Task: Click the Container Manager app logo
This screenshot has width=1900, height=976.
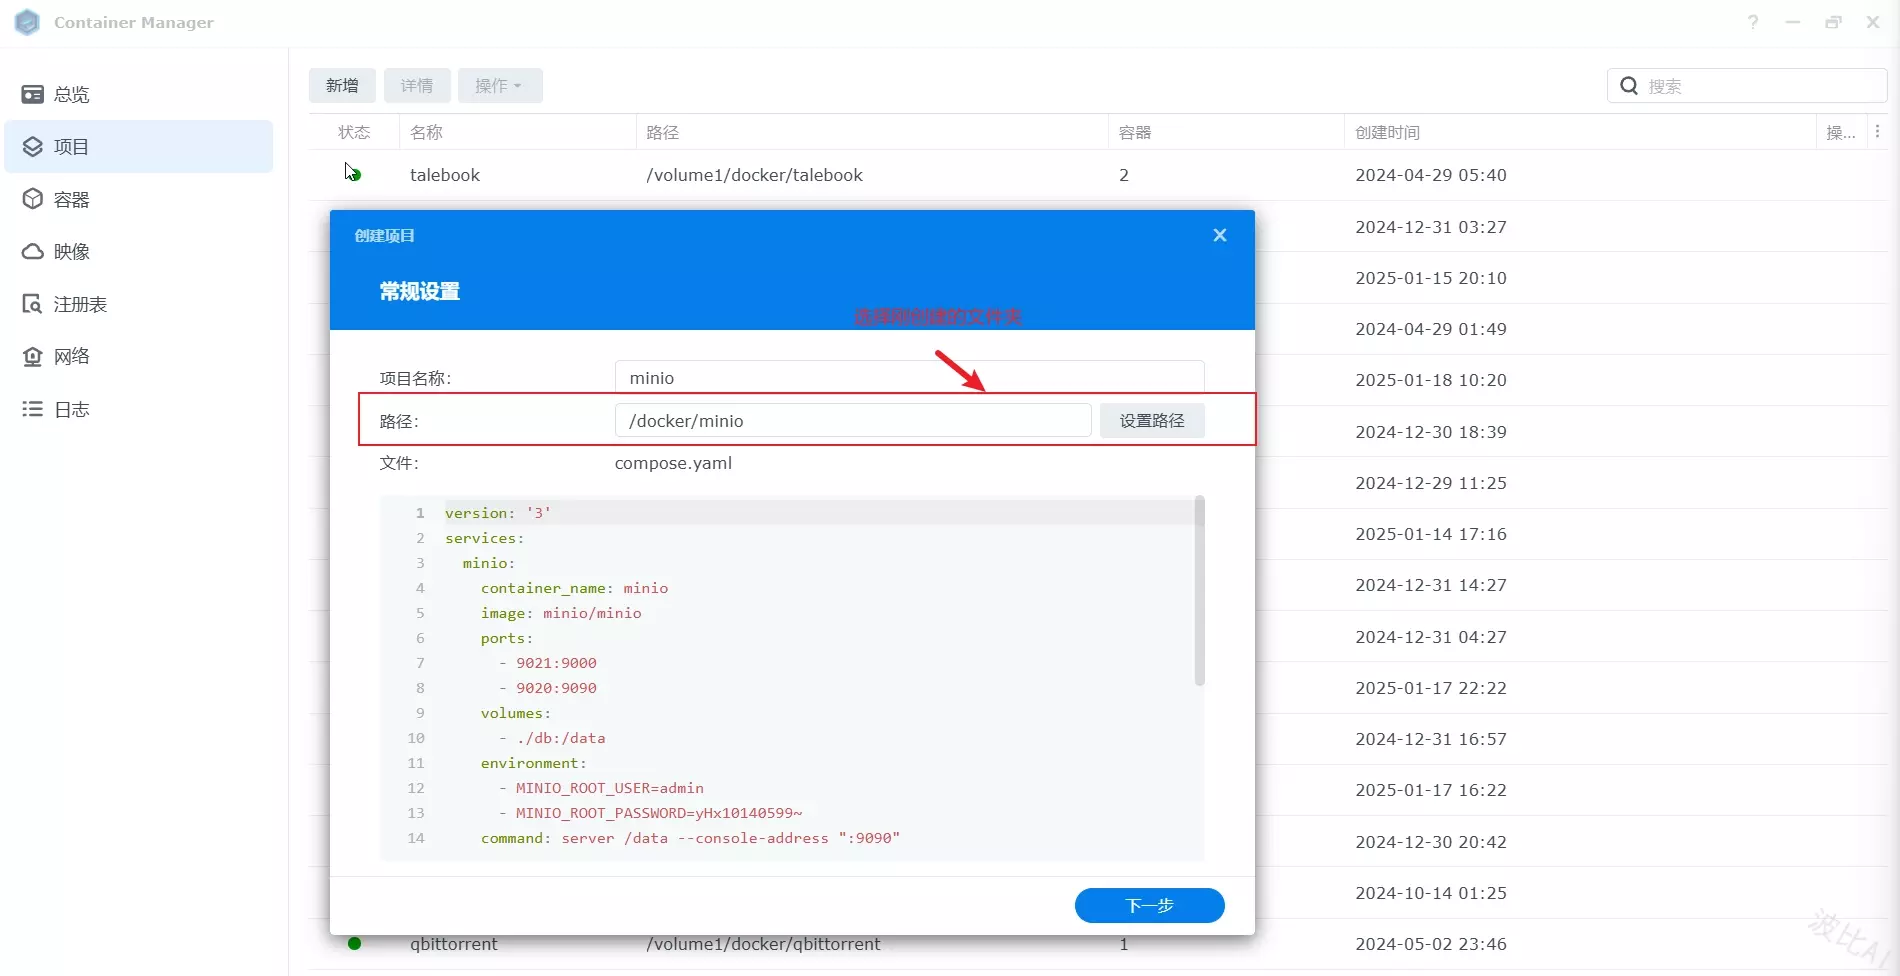Action: coord(28,22)
